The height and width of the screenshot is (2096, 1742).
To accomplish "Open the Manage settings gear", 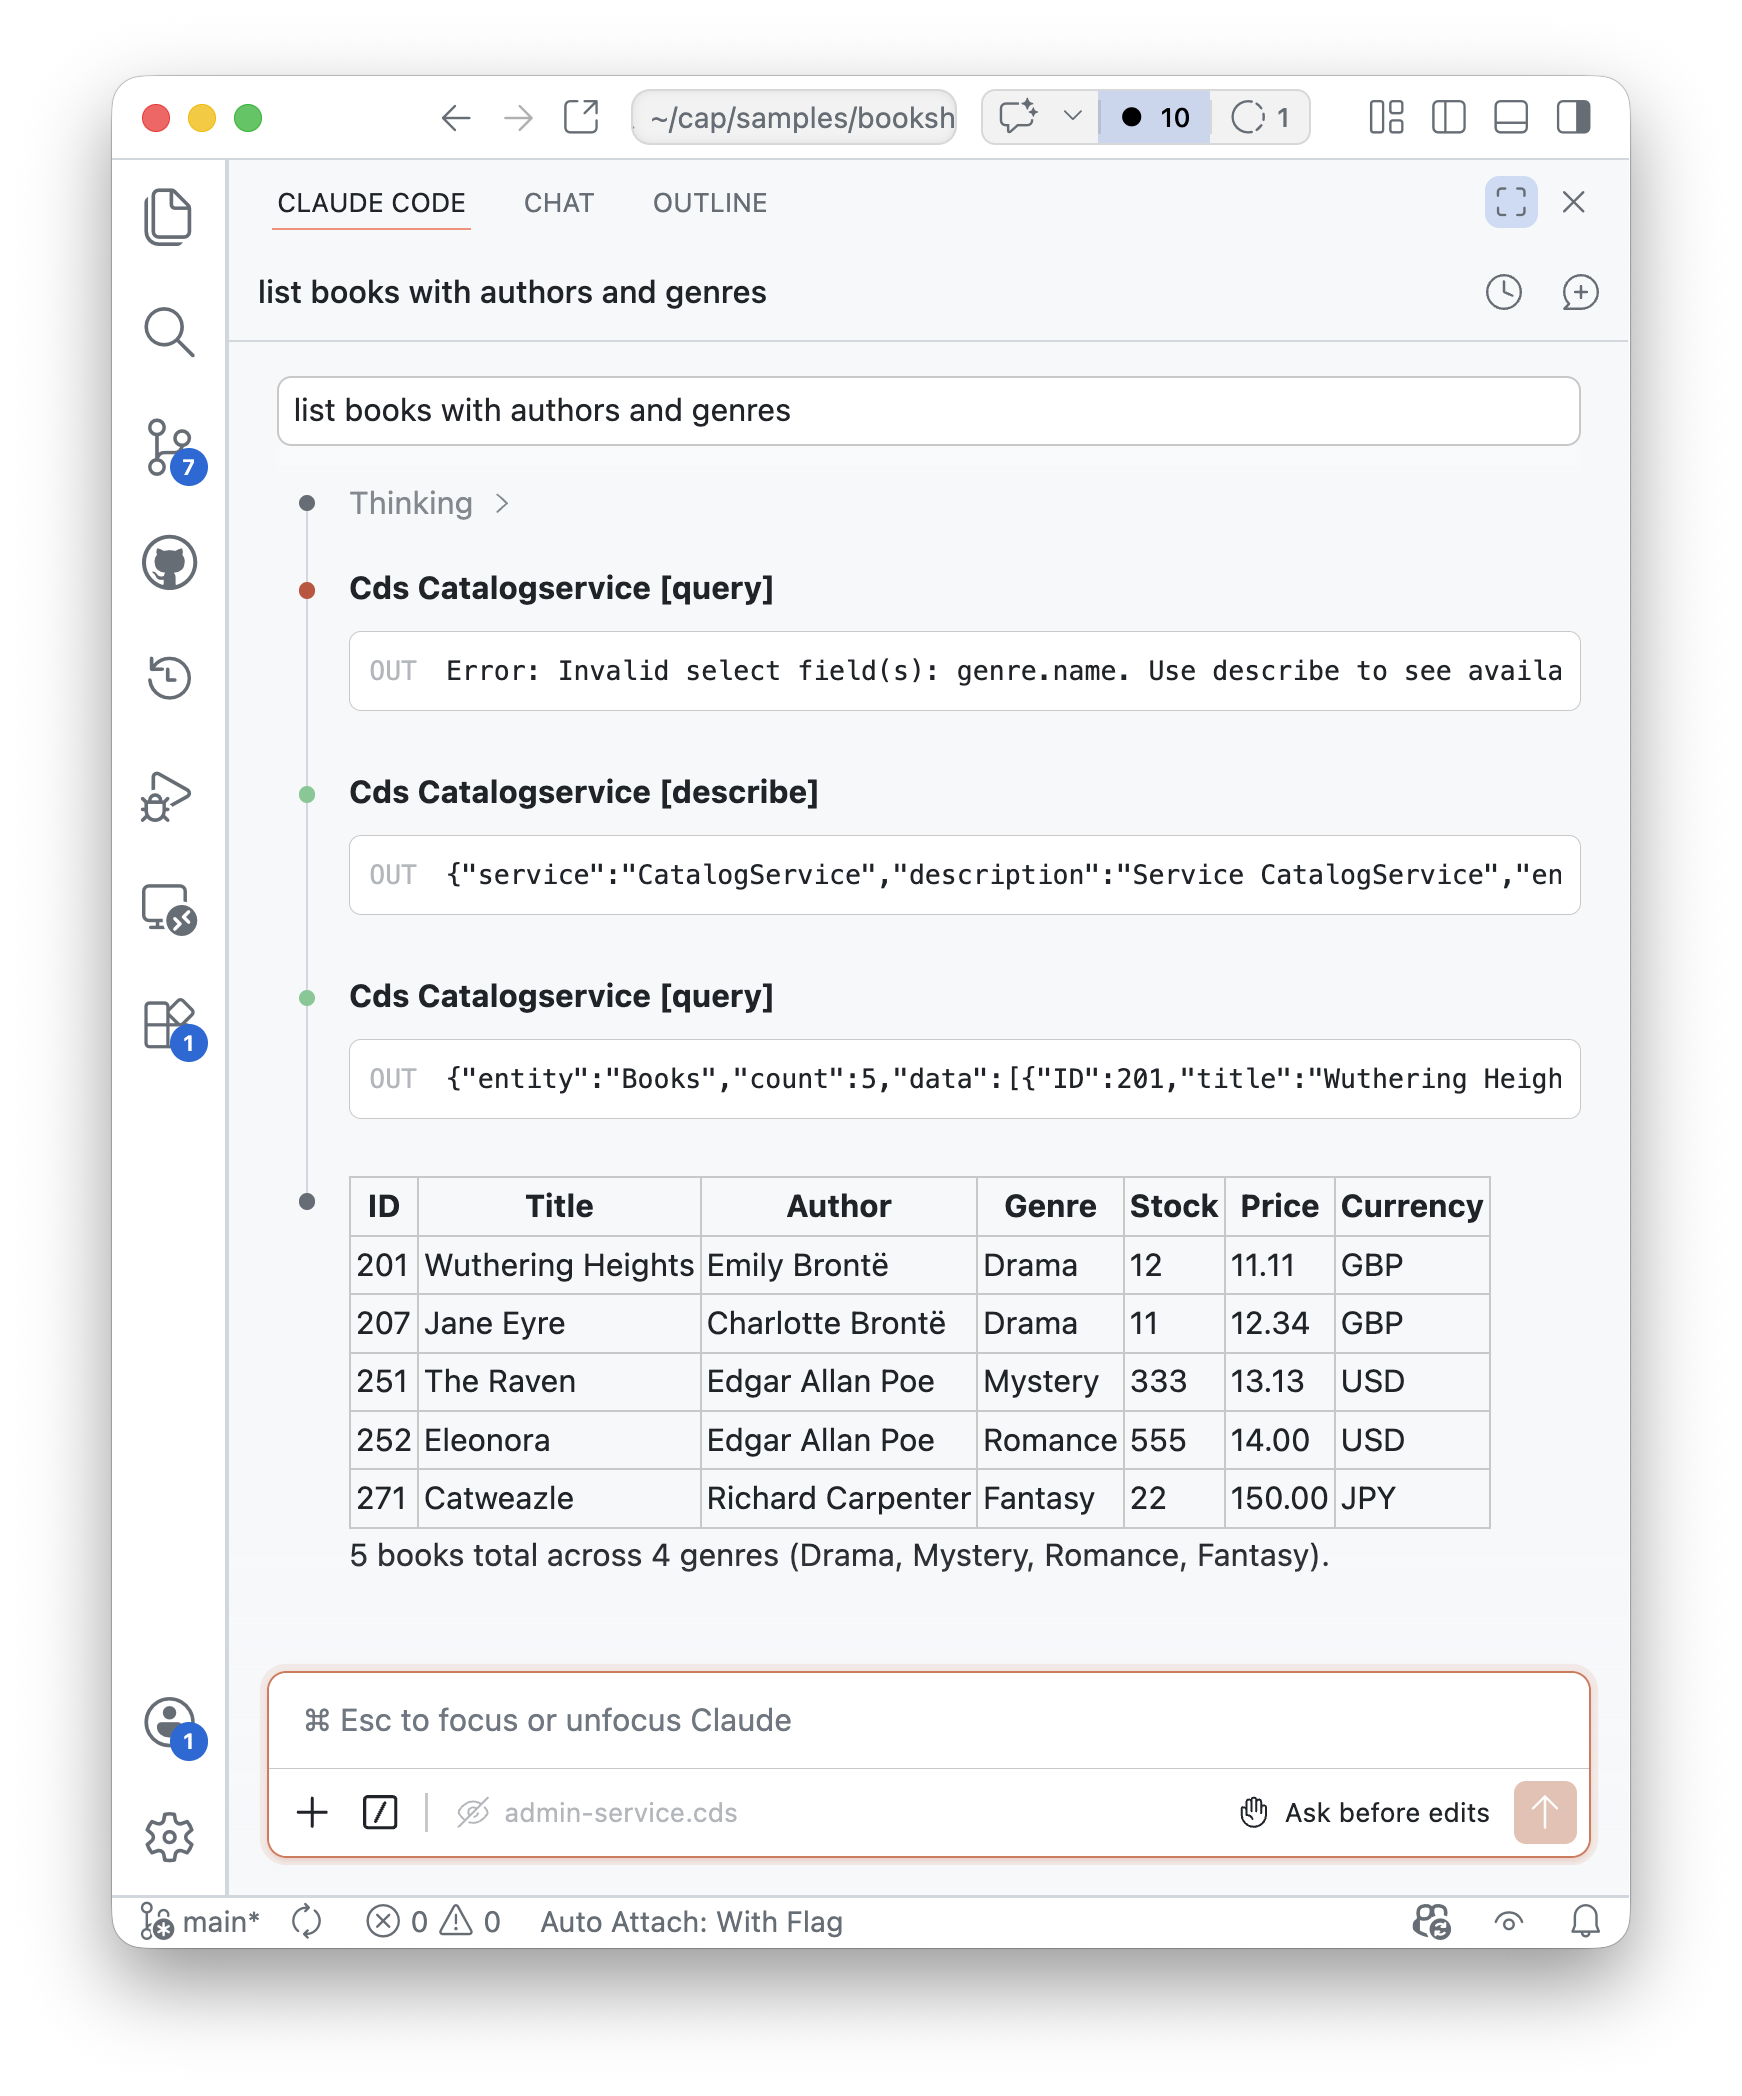I will coord(169,1837).
